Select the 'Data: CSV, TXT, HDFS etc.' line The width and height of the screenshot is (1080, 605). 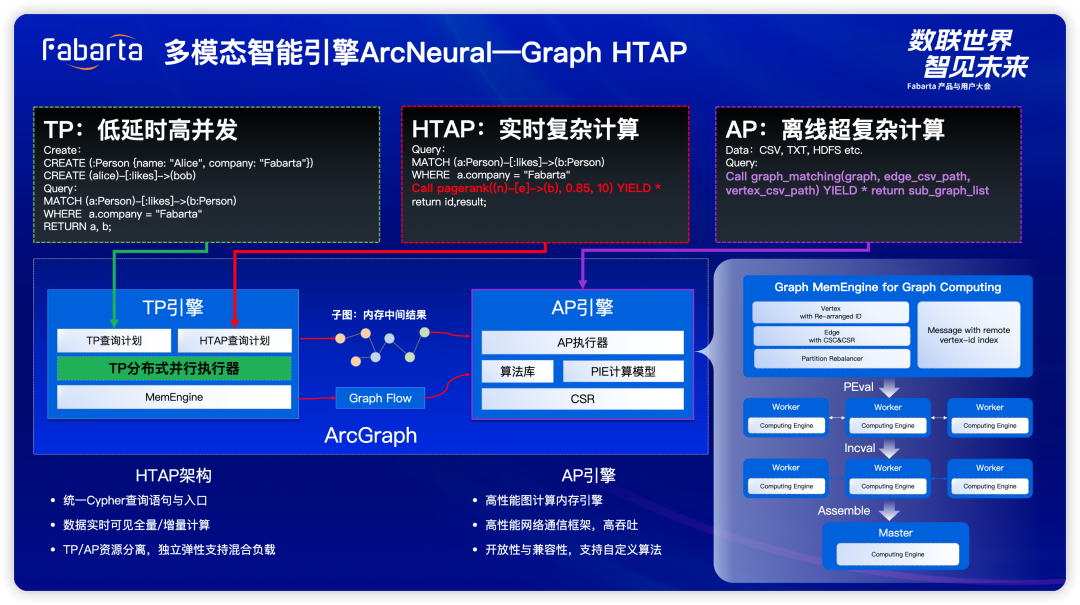pos(793,150)
